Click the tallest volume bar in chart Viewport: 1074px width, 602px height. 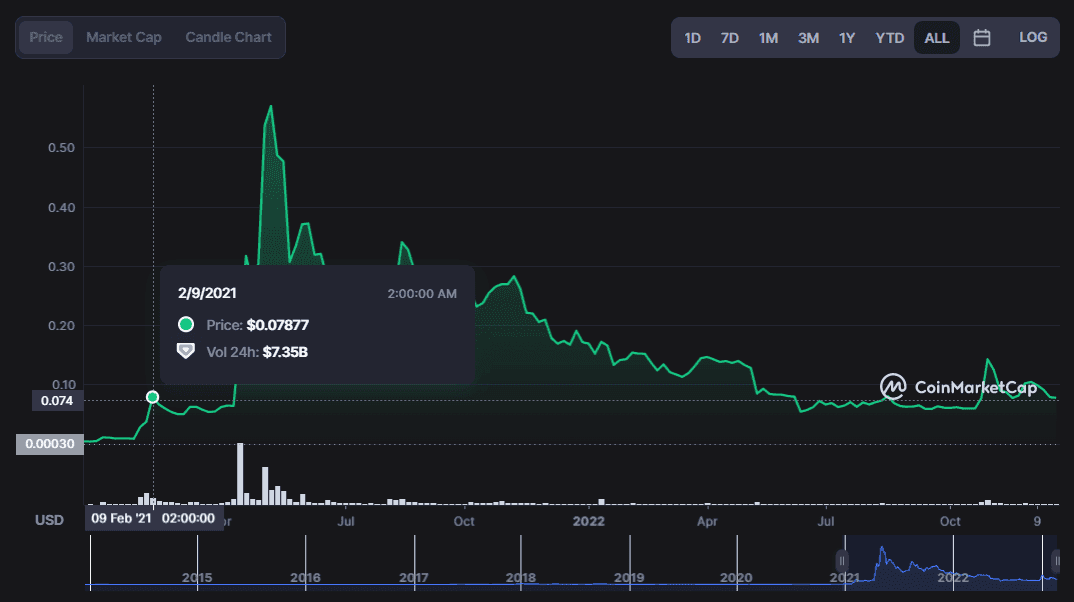pyautogui.click(x=240, y=474)
